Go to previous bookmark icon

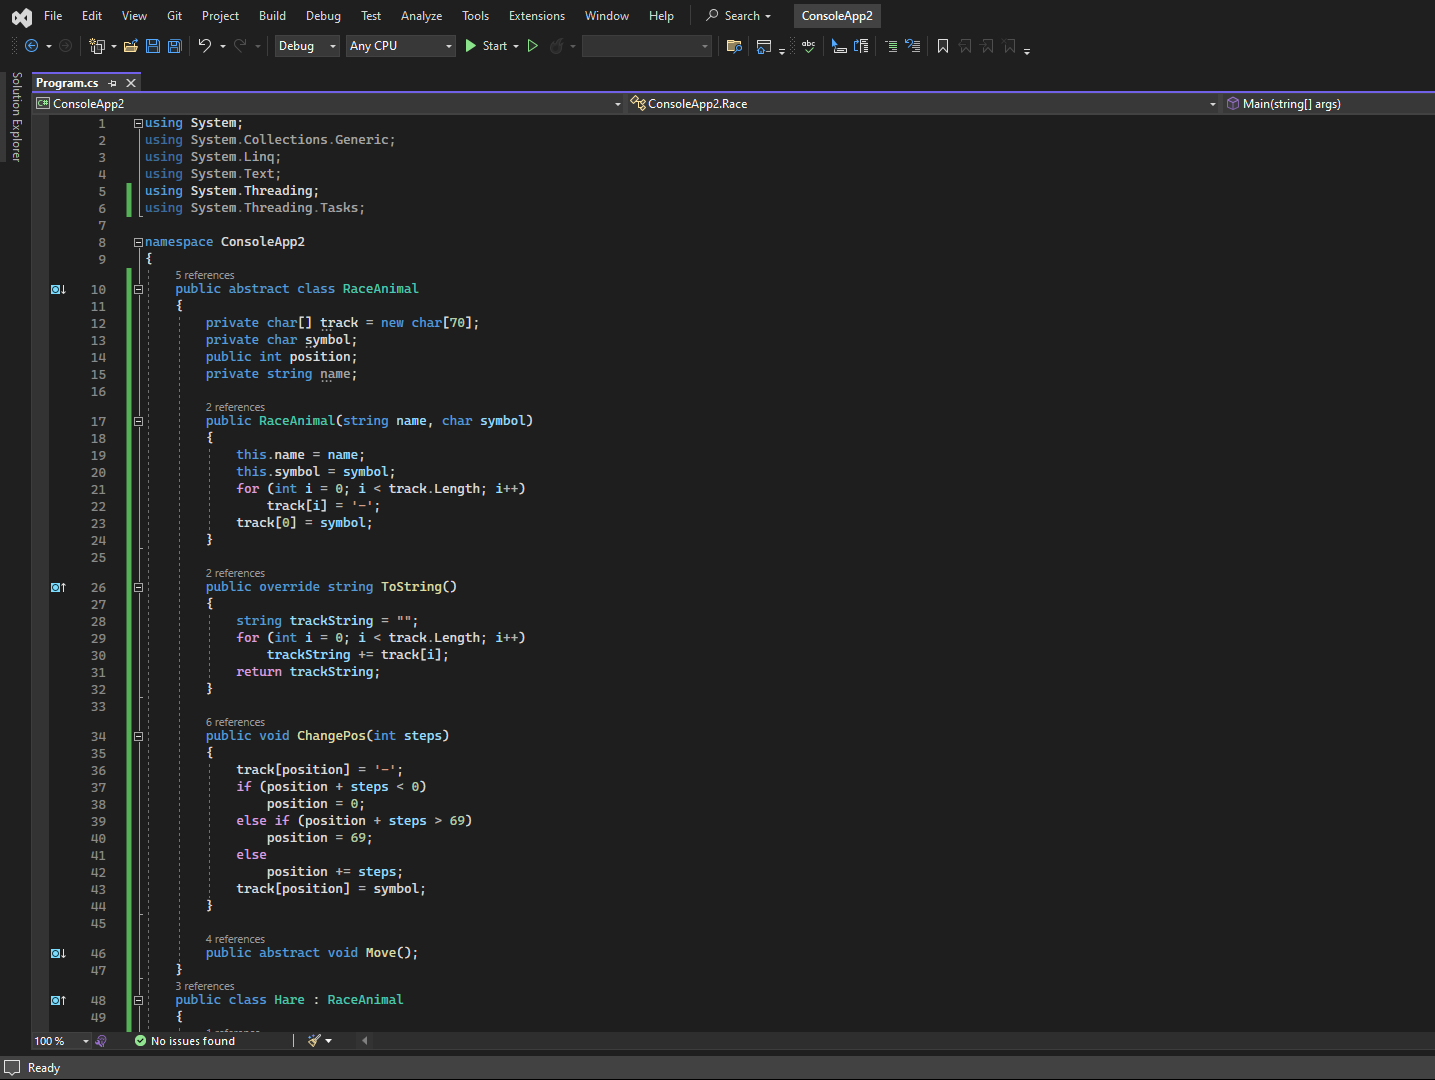click(x=965, y=46)
